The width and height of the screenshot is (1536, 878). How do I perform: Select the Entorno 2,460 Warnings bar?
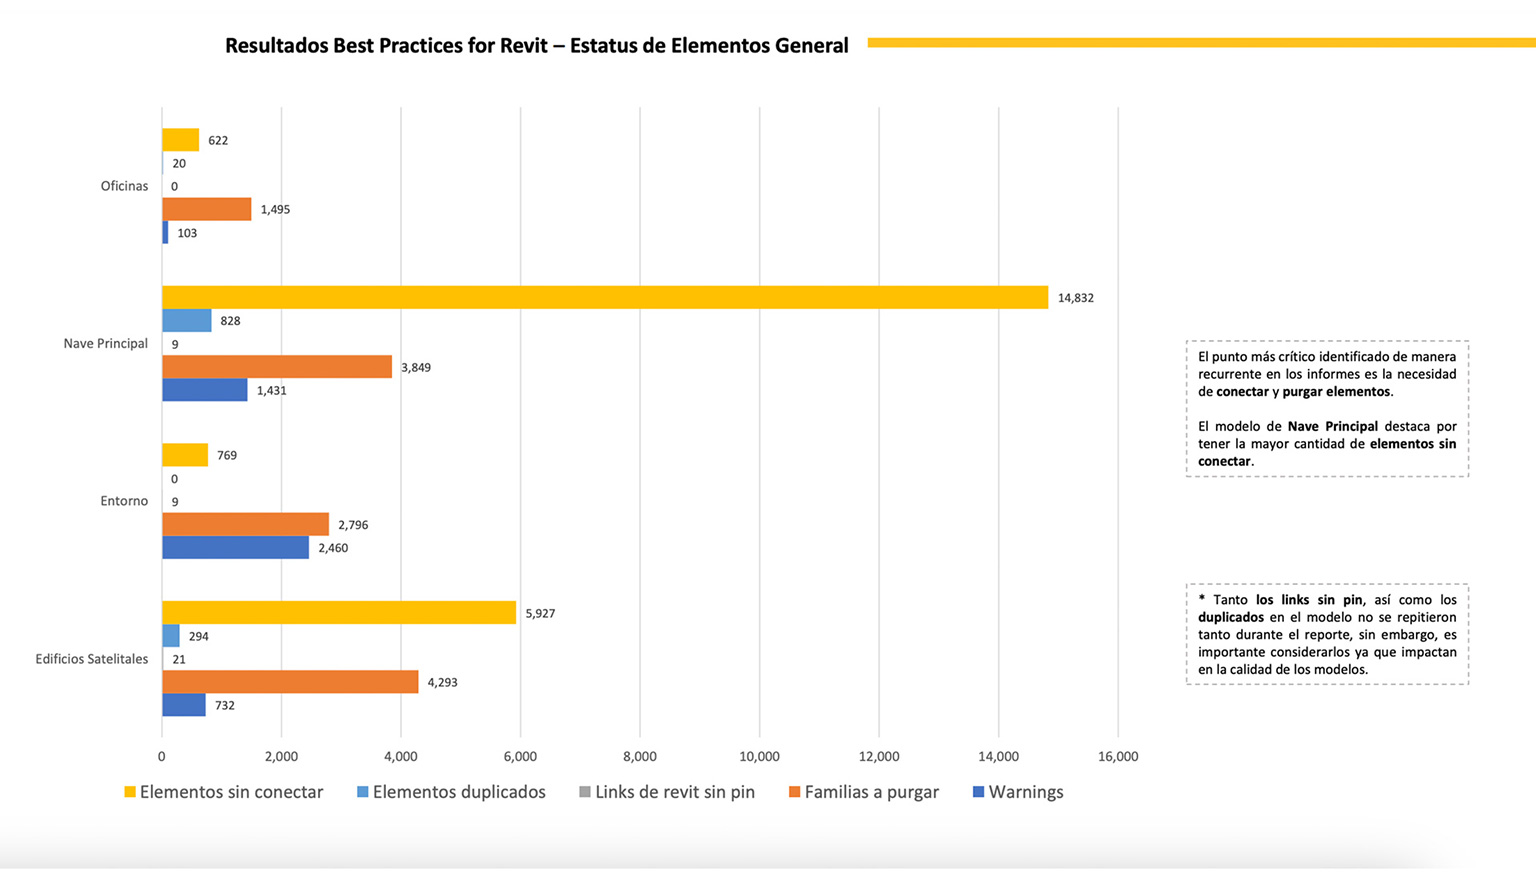click(235, 548)
